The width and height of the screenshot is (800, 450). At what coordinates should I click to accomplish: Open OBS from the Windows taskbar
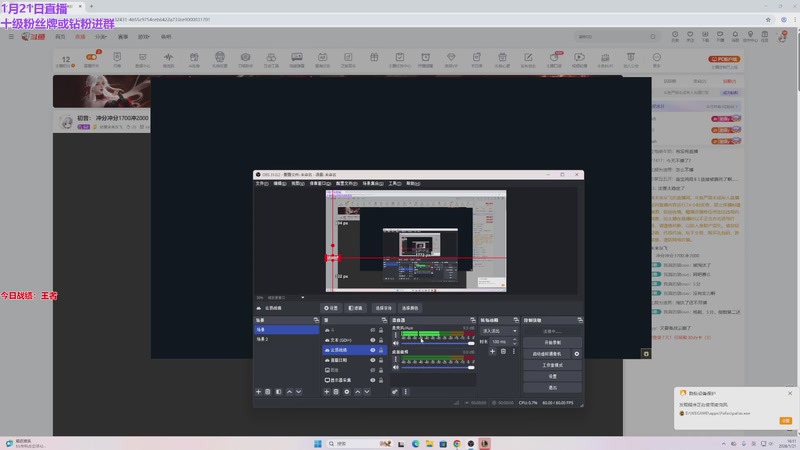pos(470,443)
